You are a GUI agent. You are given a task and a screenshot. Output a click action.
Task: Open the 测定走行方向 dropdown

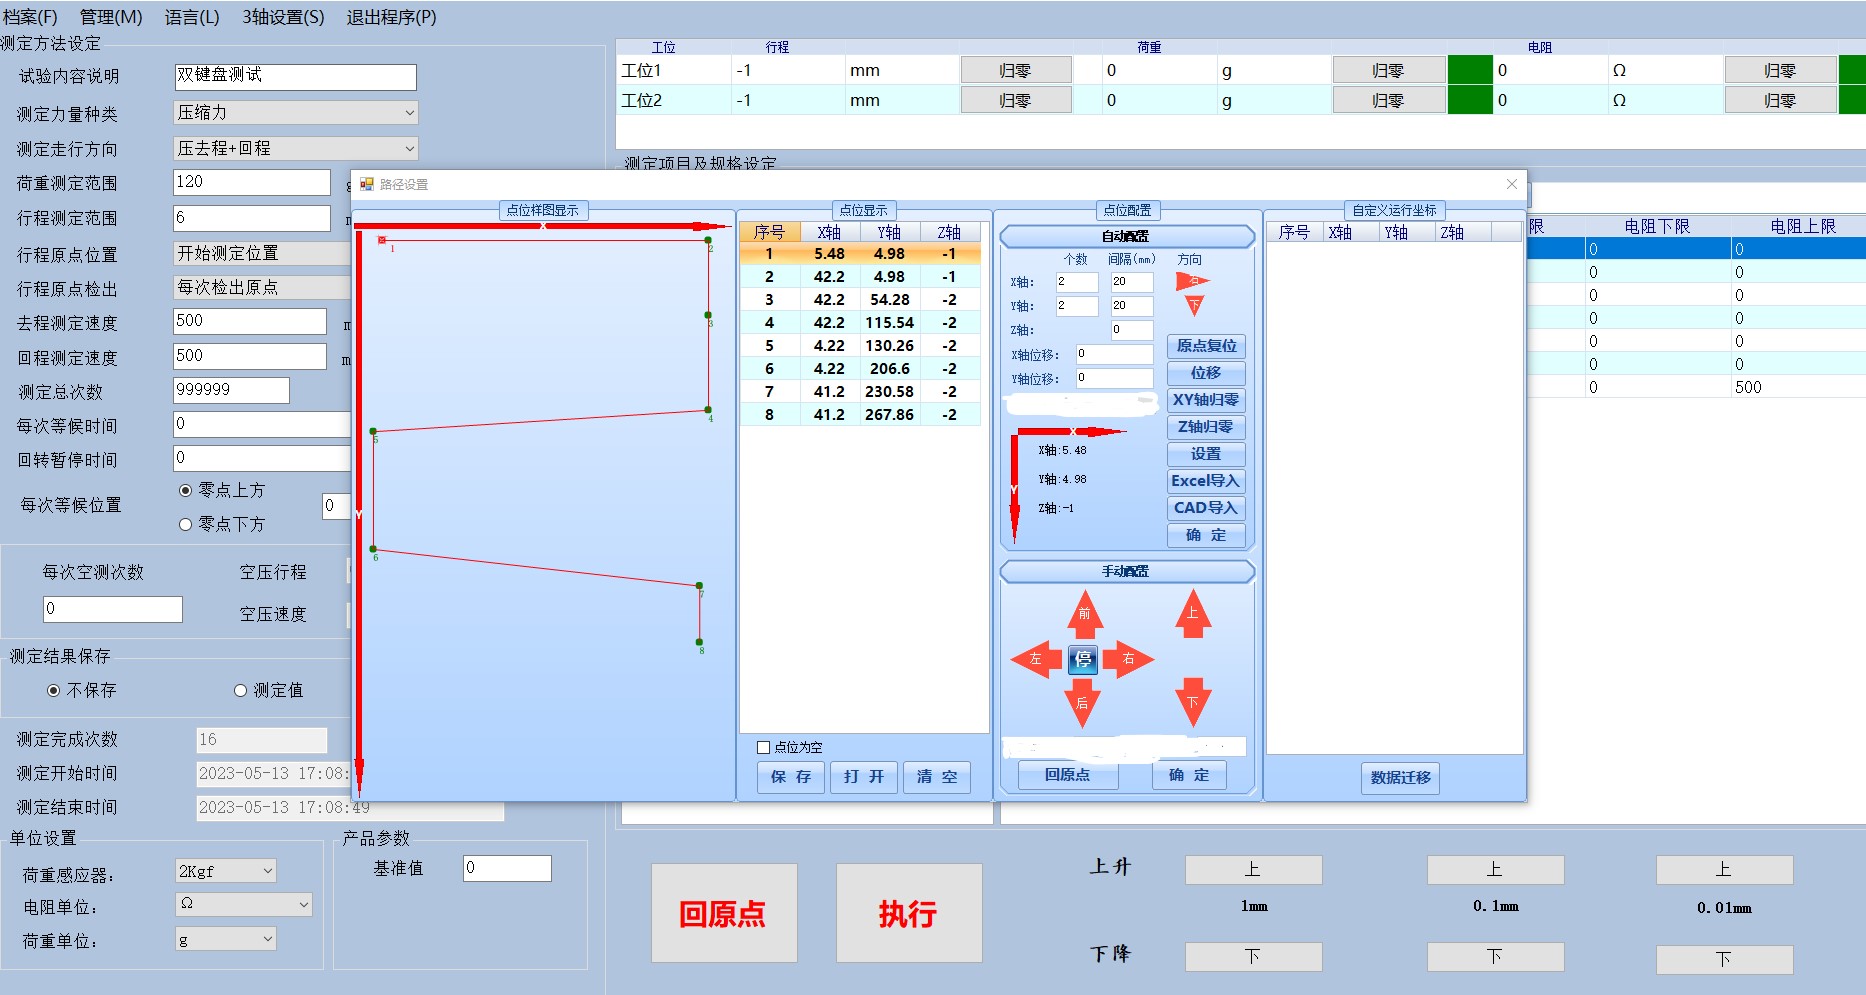(x=296, y=148)
